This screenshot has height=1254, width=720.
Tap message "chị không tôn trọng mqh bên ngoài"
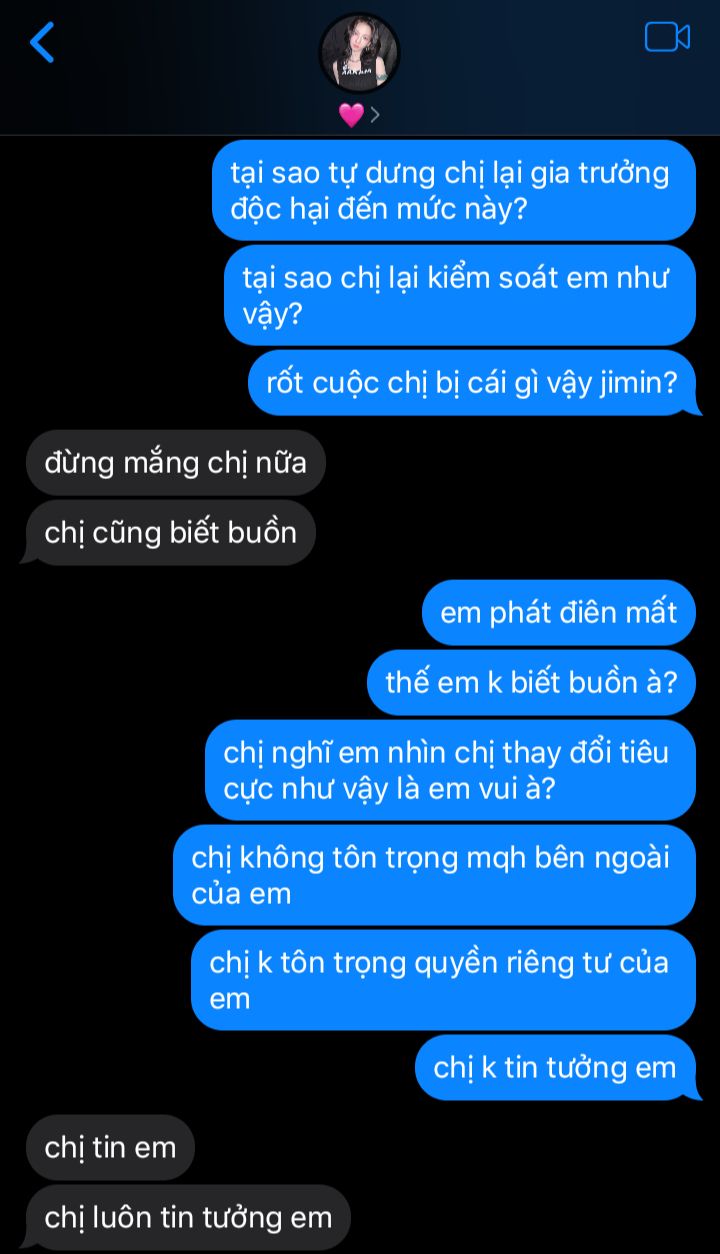(x=435, y=875)
